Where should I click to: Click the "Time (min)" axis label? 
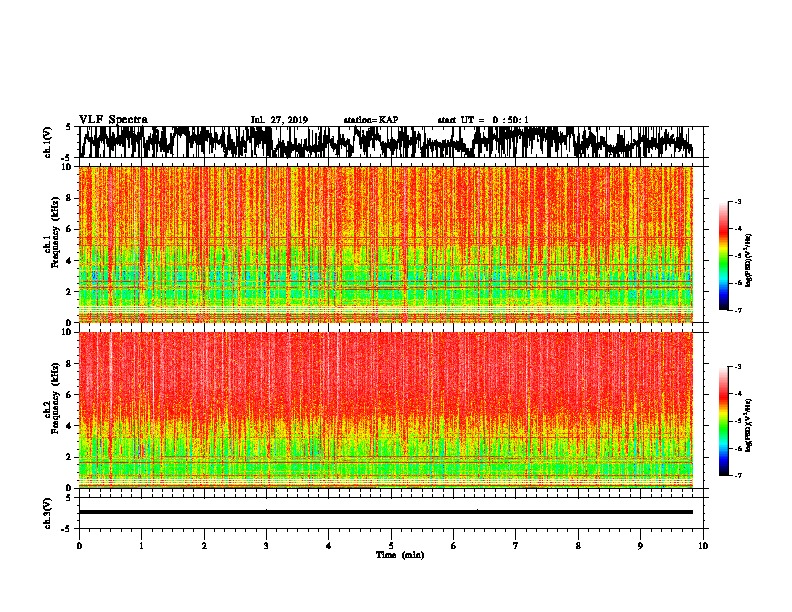[x=400, y=555]
